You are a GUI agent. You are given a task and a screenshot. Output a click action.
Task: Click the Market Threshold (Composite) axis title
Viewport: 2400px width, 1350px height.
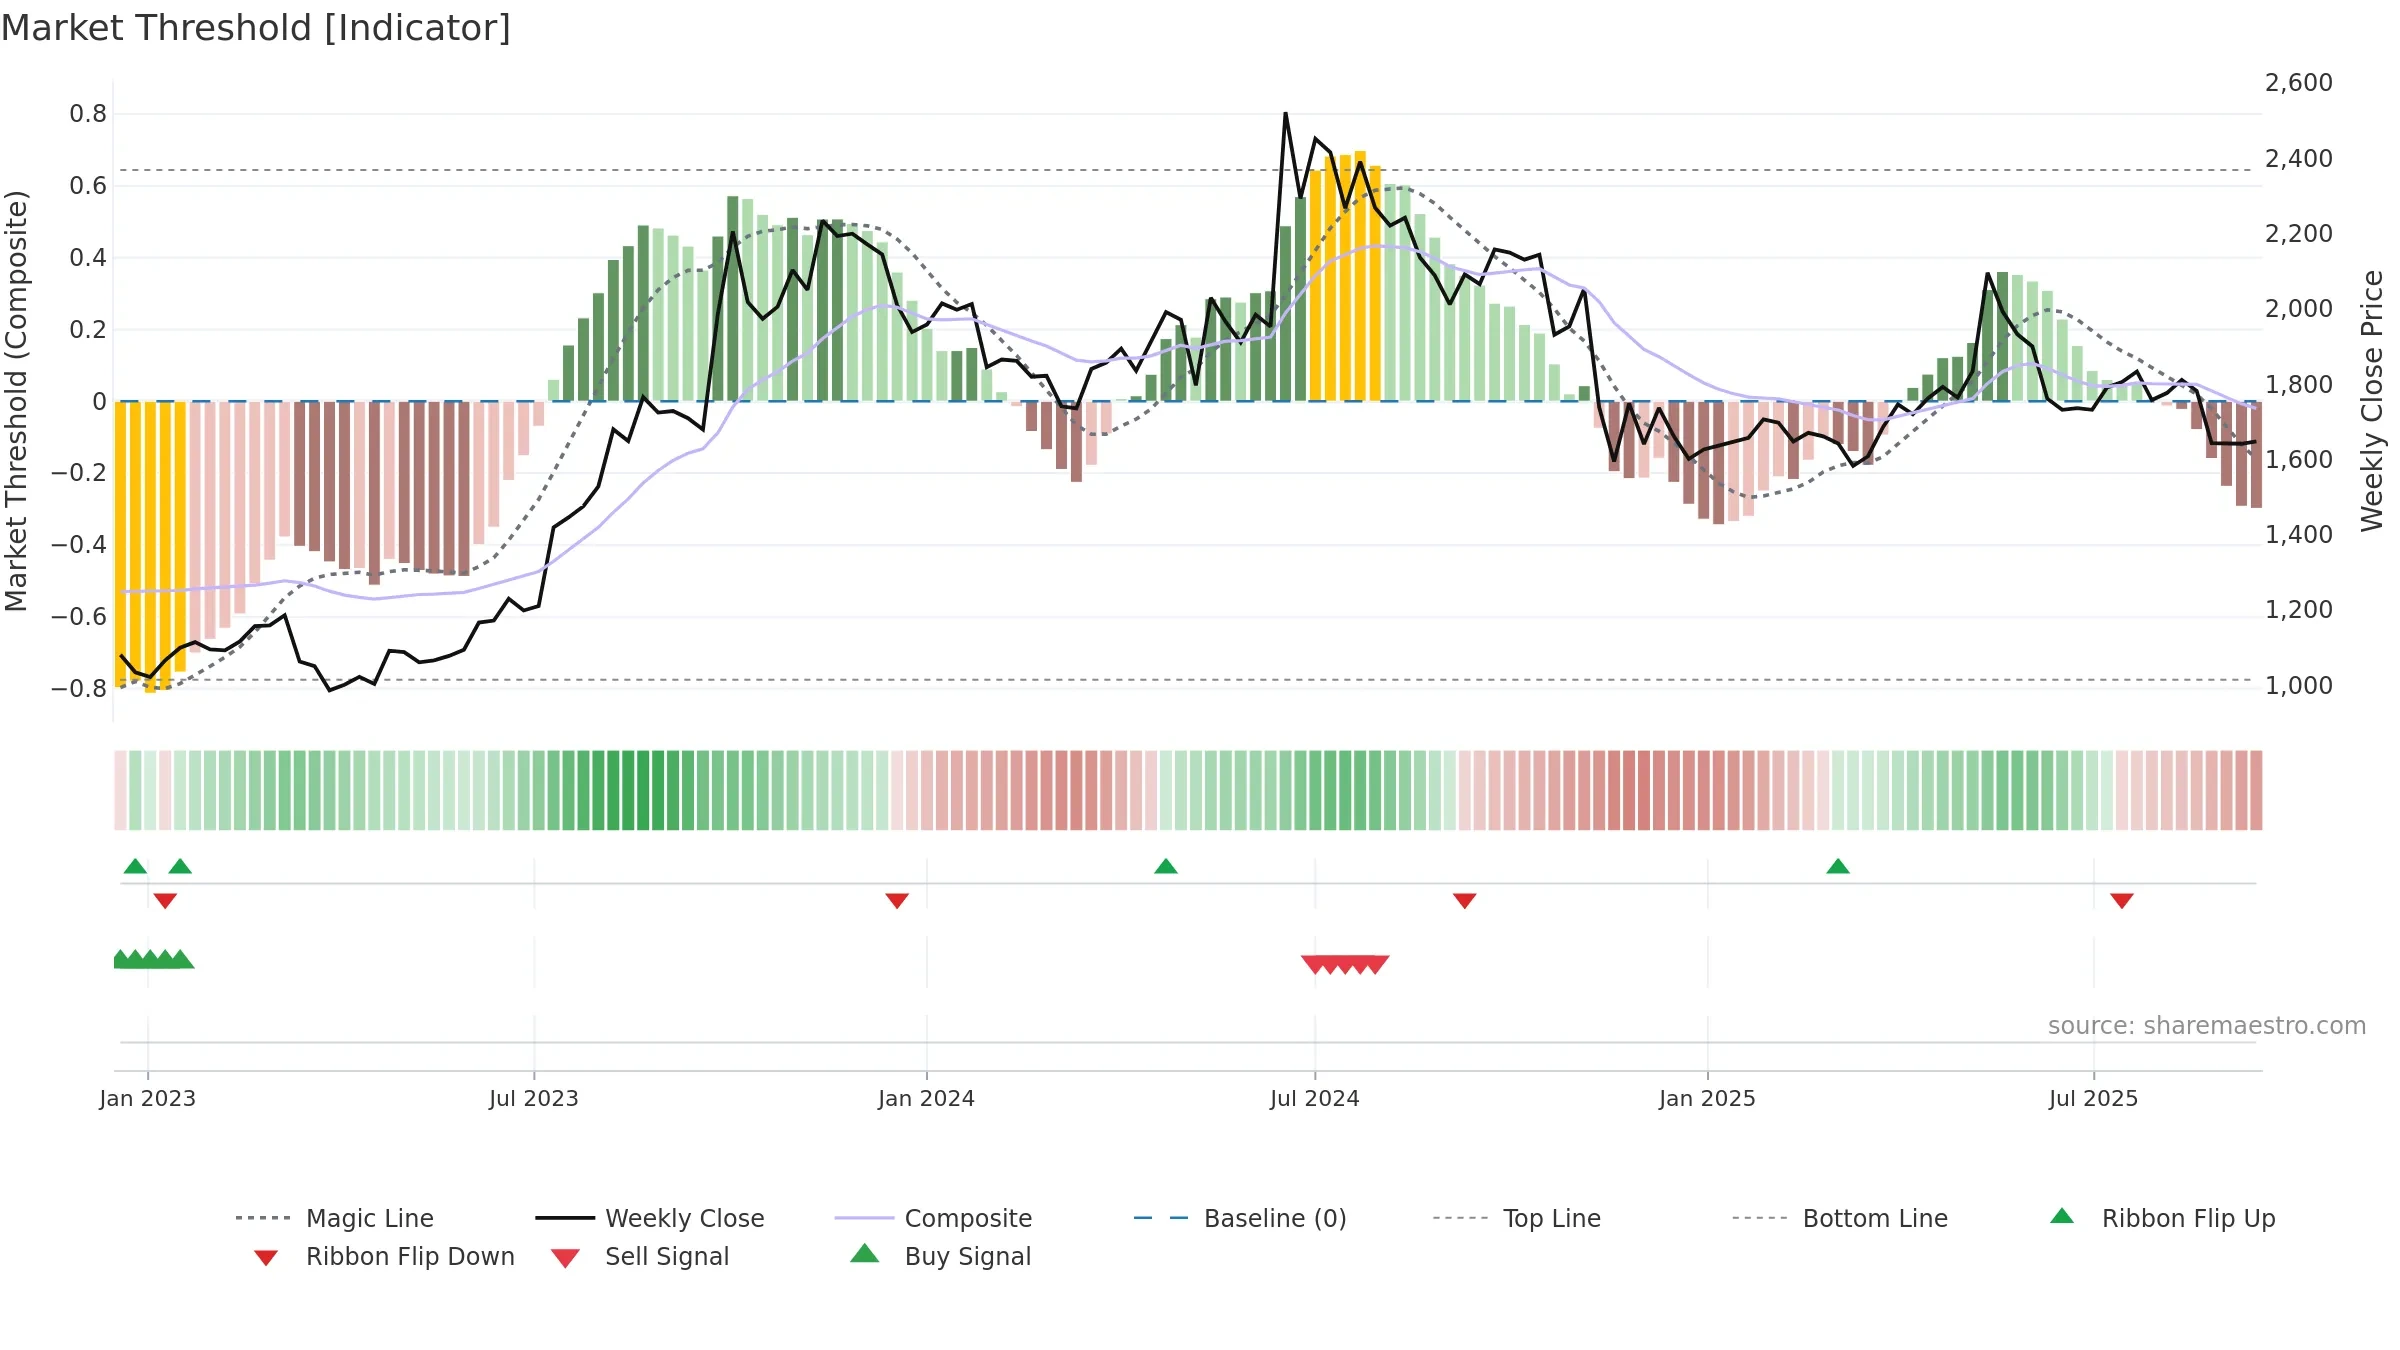[x=16, y=400]
